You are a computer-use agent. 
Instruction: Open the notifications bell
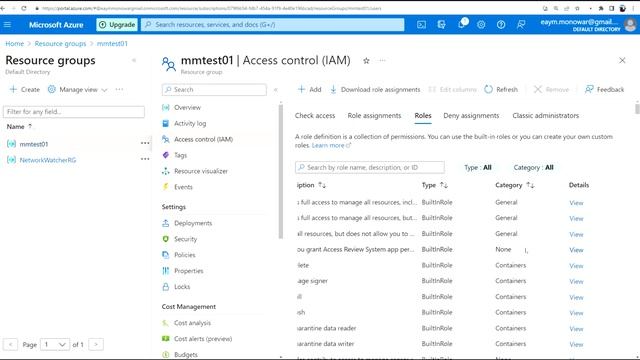tap(462, 24)
